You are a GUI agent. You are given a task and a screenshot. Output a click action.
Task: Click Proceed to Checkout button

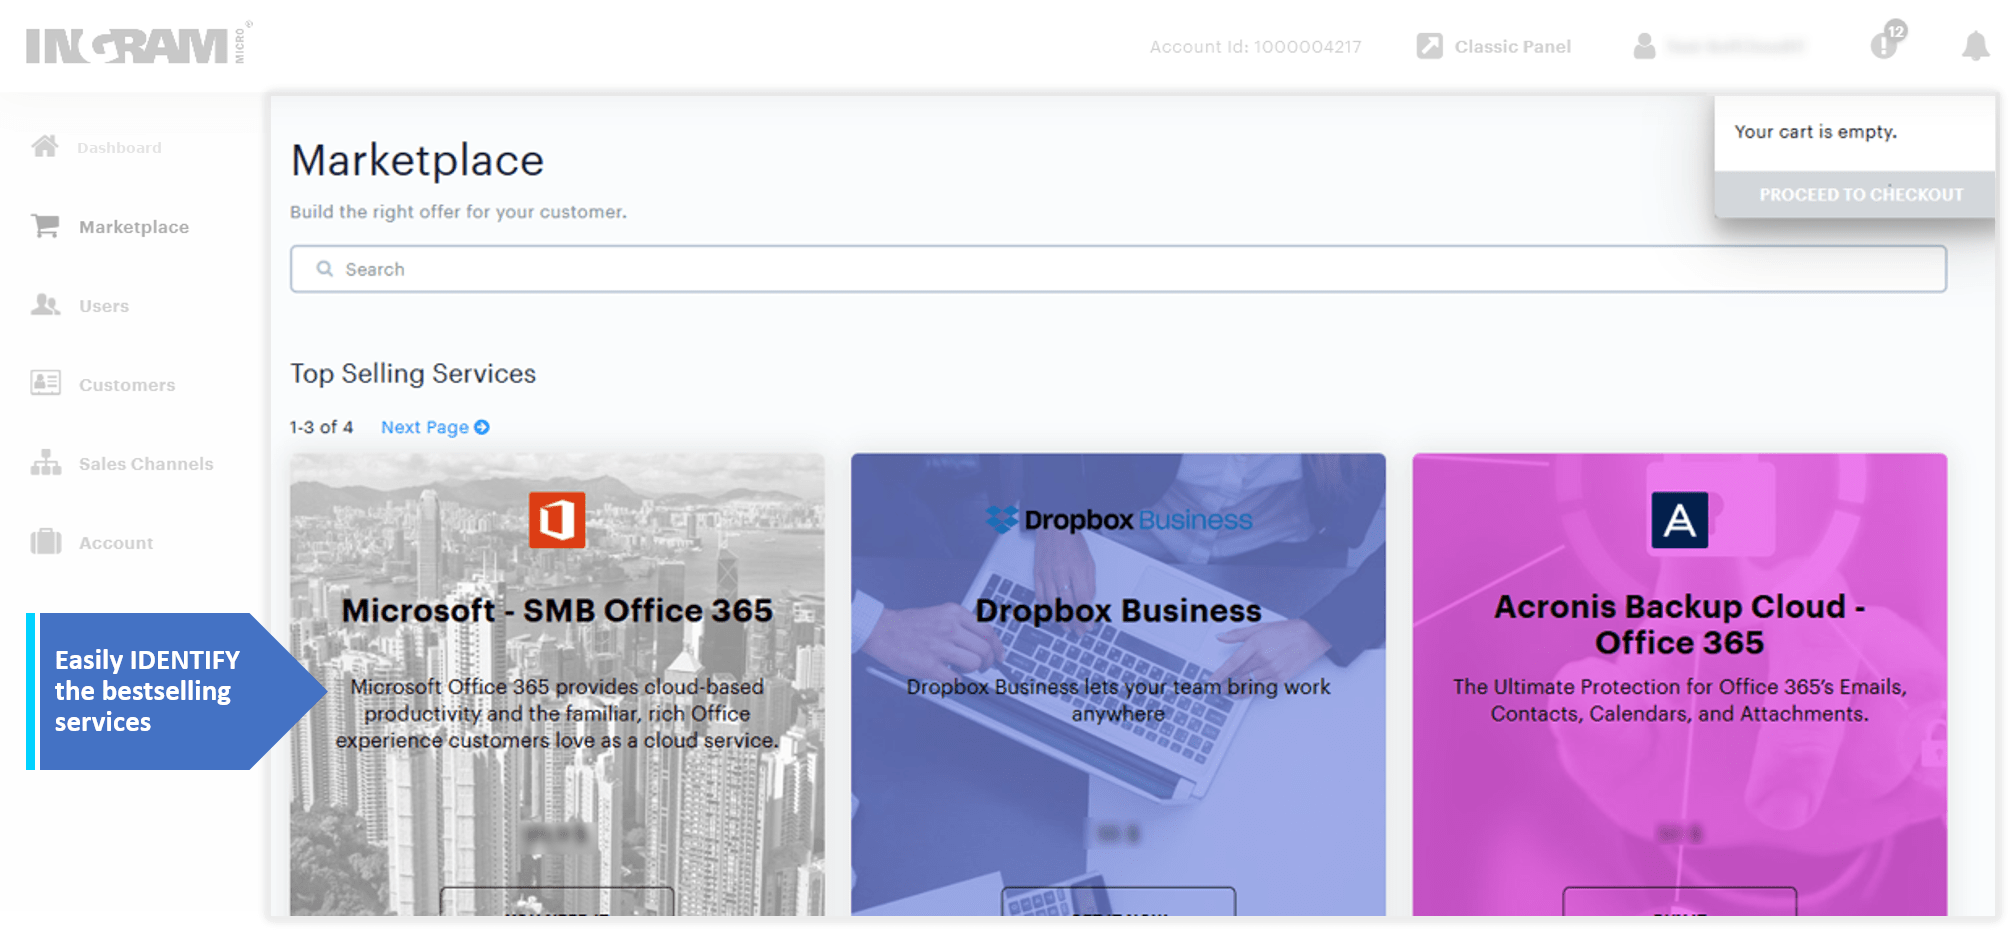coord(1855,194)
